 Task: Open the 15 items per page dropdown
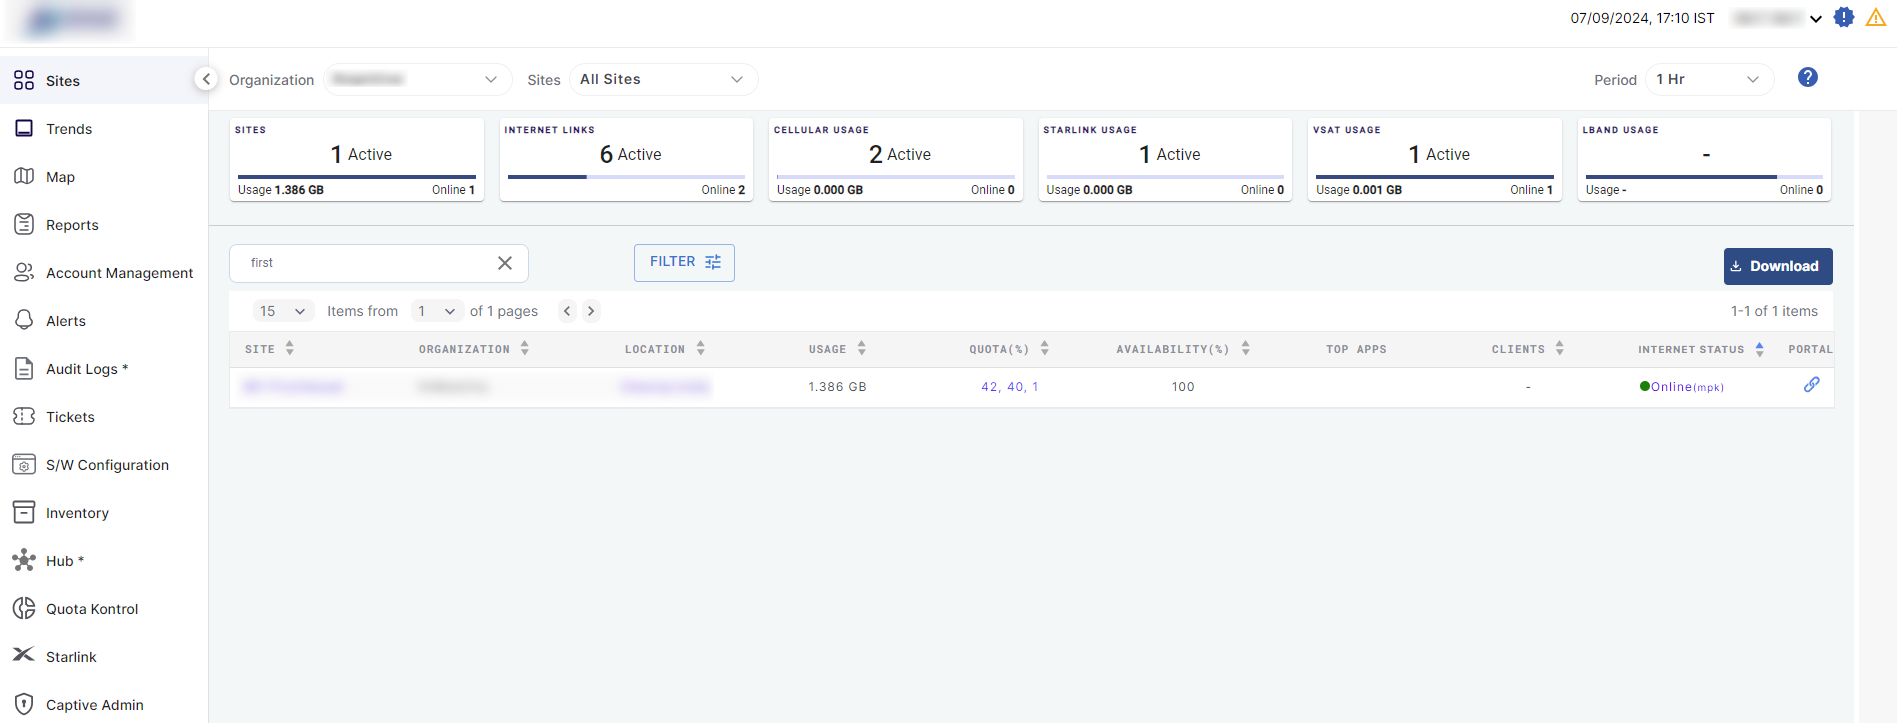283,311
